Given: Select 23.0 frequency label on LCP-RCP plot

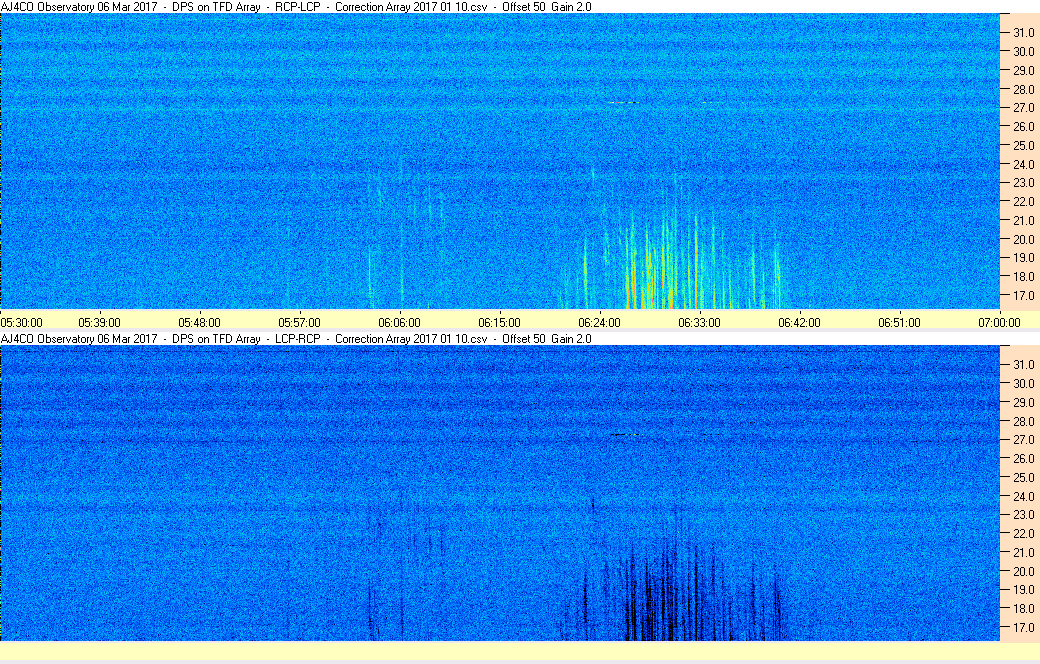Looking at the screenshot, I should [1023, 515].
